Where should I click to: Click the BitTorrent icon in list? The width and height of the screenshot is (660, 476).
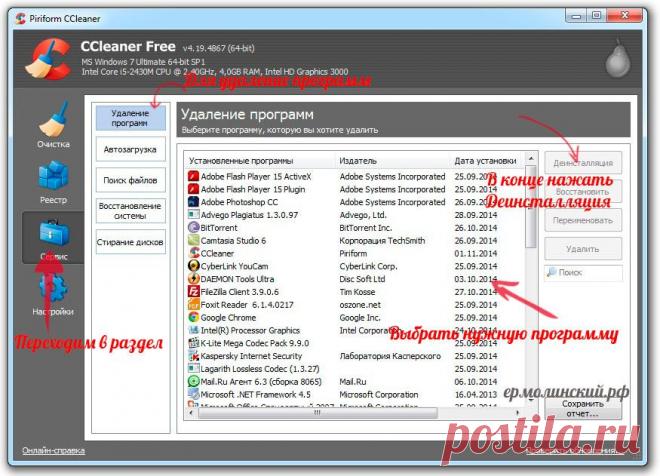tap(193, 227)
